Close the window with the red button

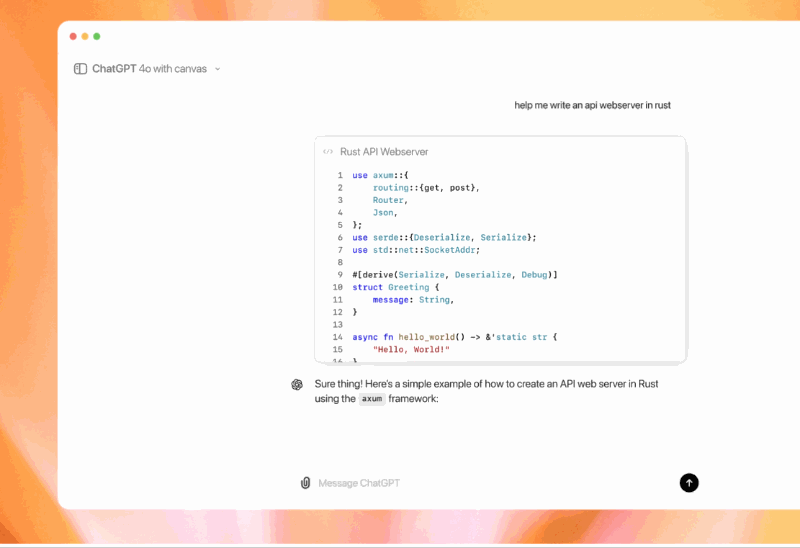click(73, 36)
